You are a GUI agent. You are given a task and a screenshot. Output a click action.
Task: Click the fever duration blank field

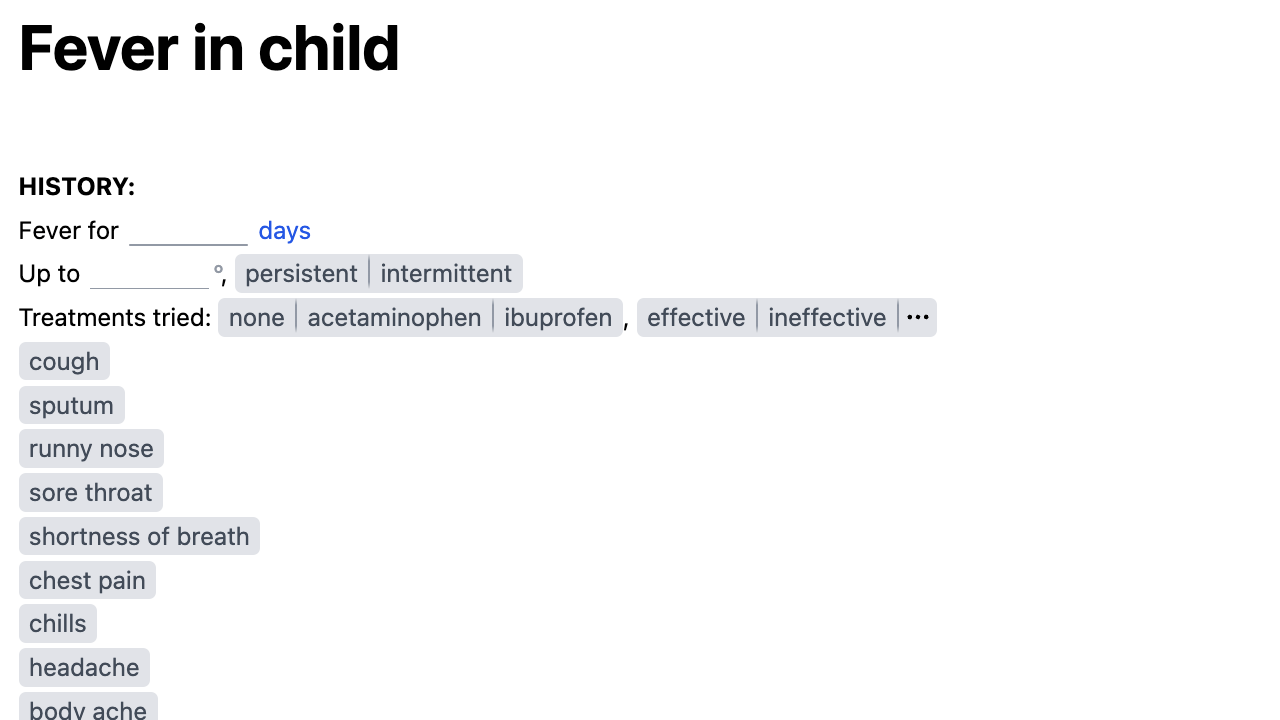point(189,230)
